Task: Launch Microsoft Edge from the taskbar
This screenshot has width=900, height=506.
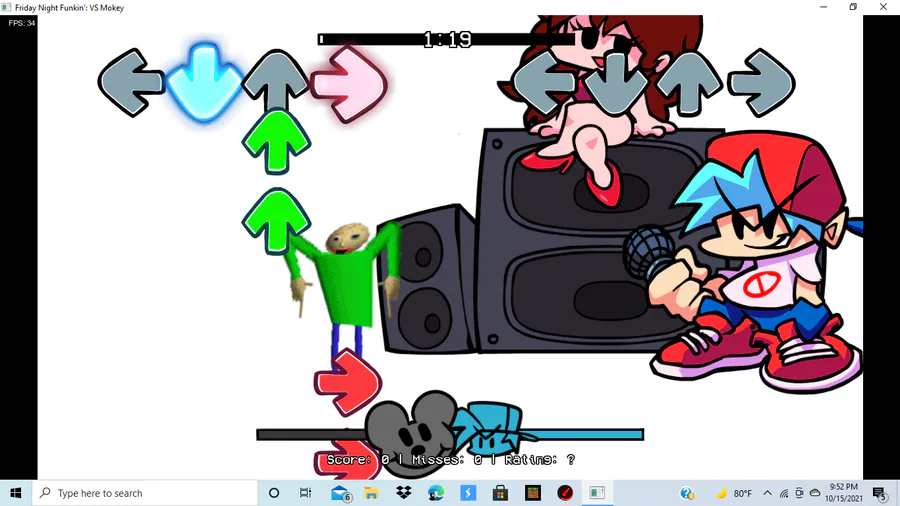Action: 436,493
